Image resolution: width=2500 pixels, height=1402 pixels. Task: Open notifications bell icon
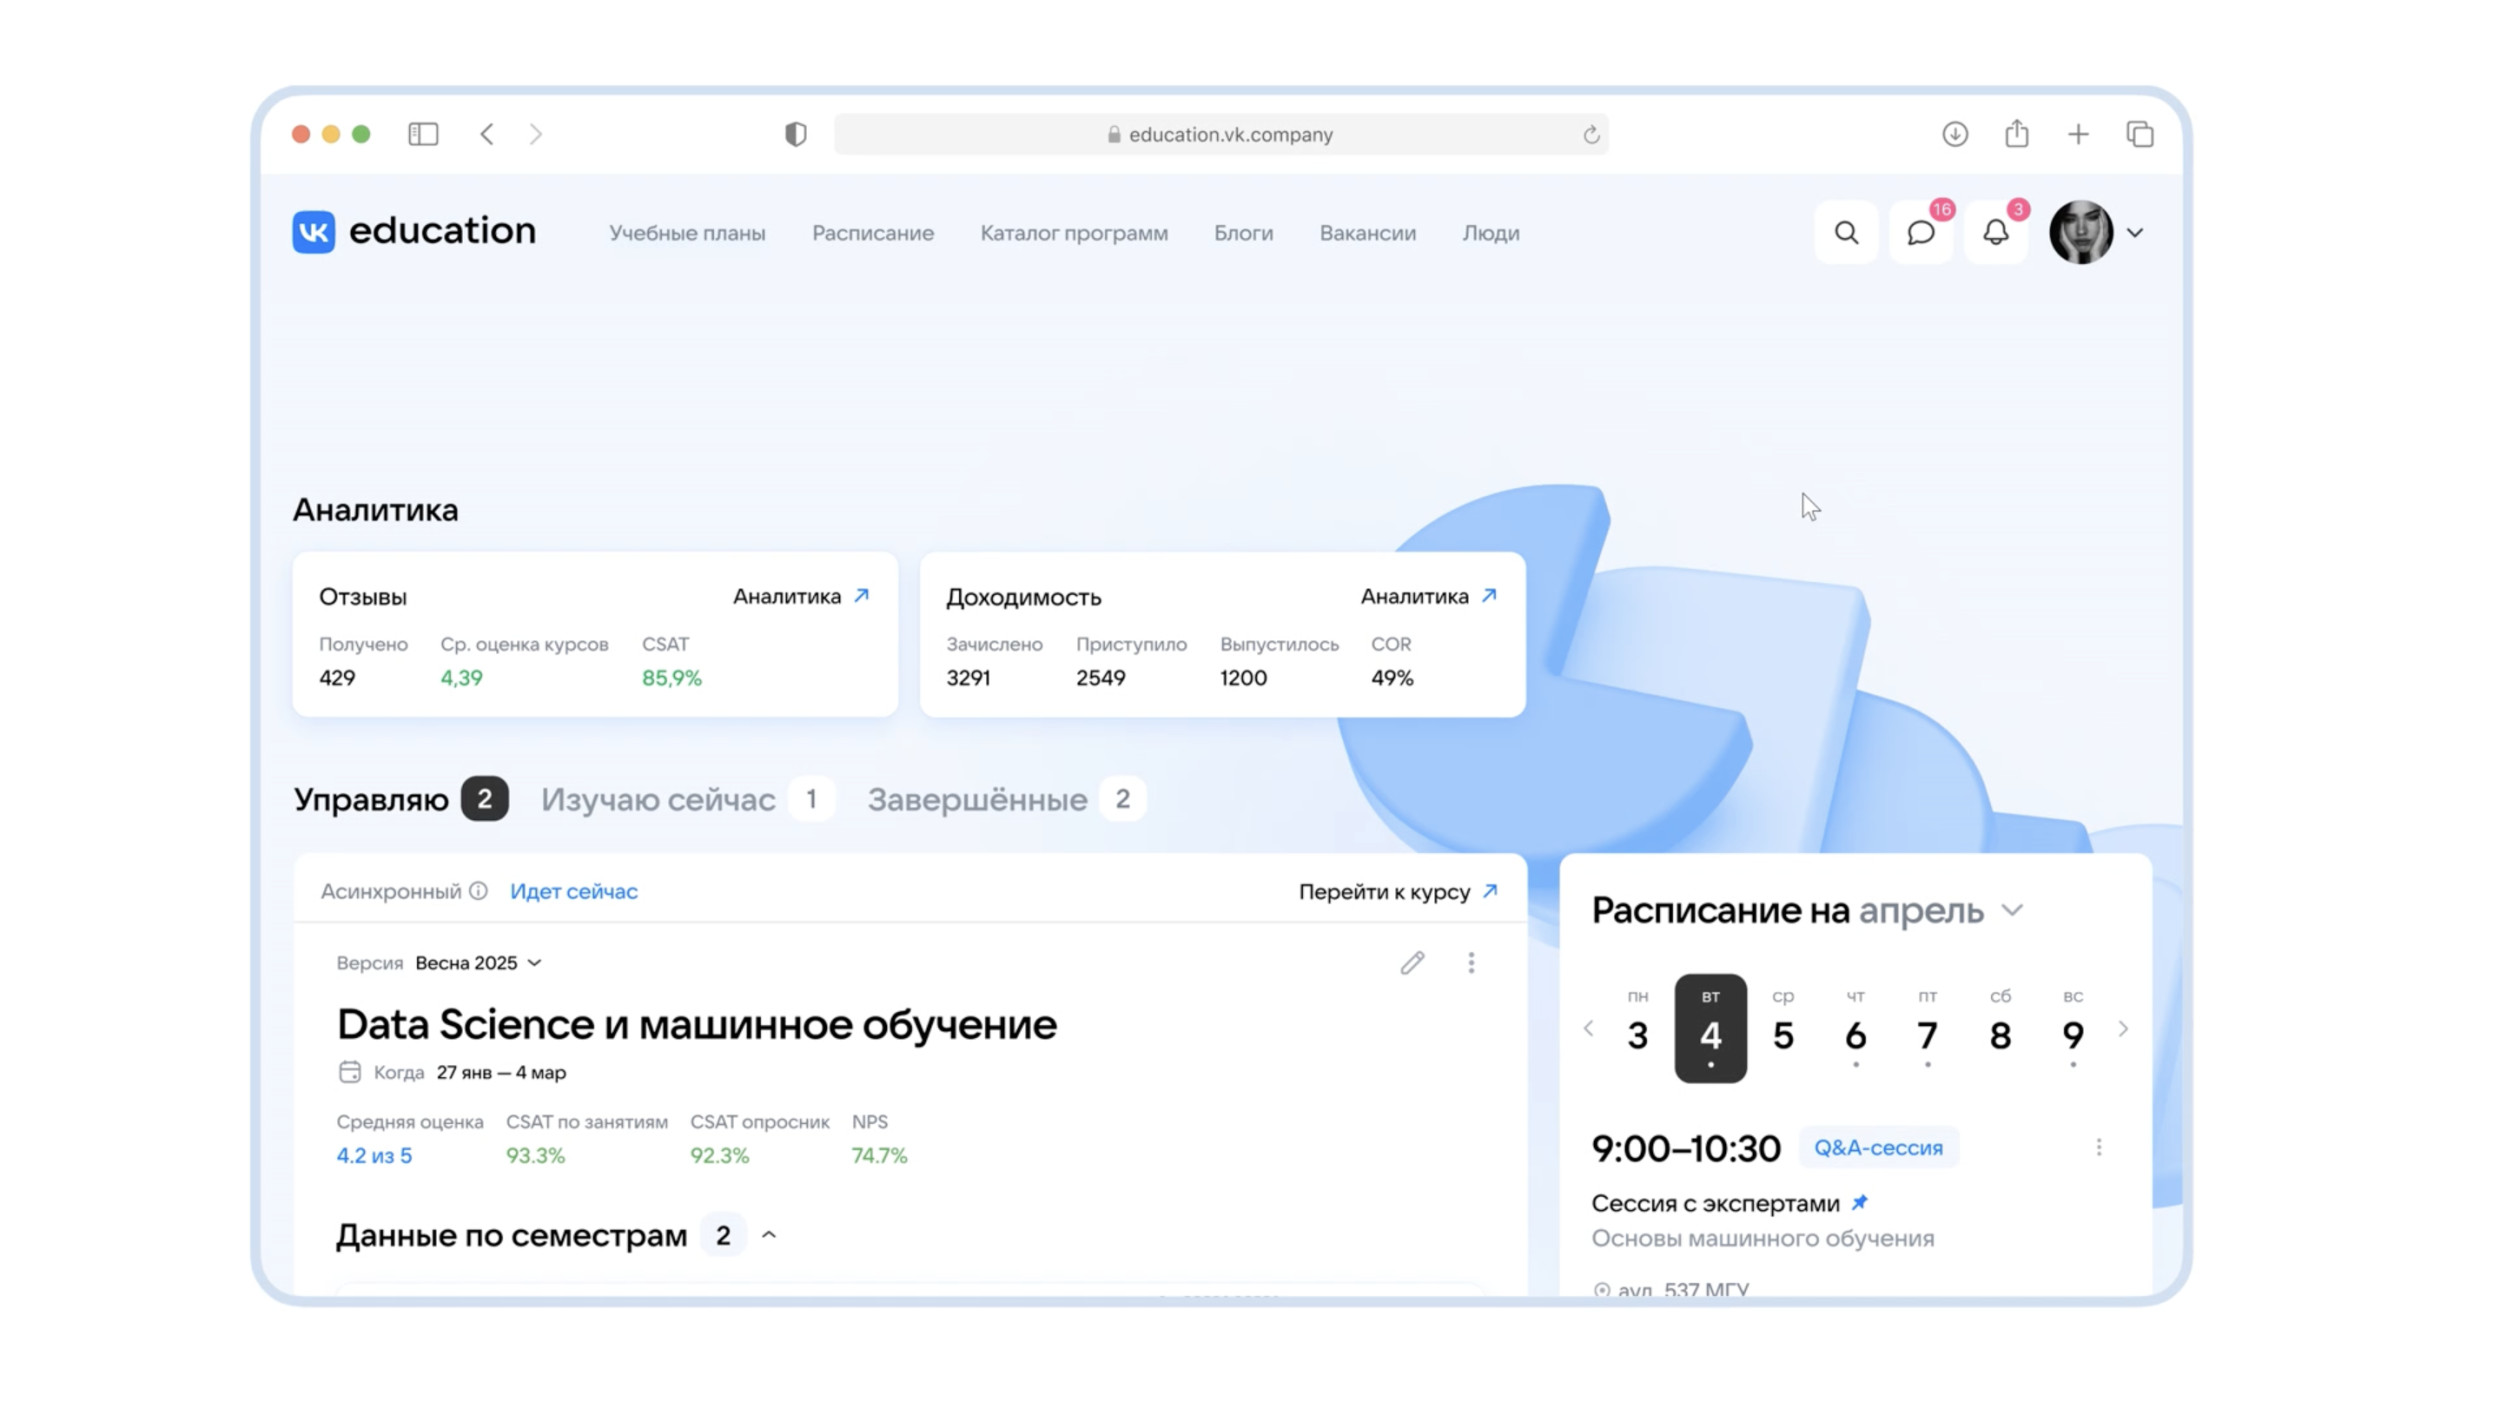pyautogui.click(x=1995, y=233)
